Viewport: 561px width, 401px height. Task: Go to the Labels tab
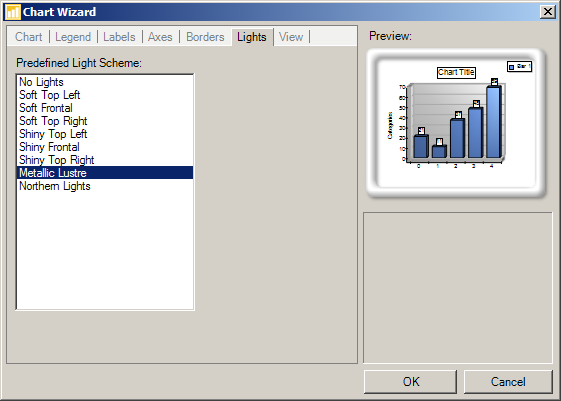point(119,37)
